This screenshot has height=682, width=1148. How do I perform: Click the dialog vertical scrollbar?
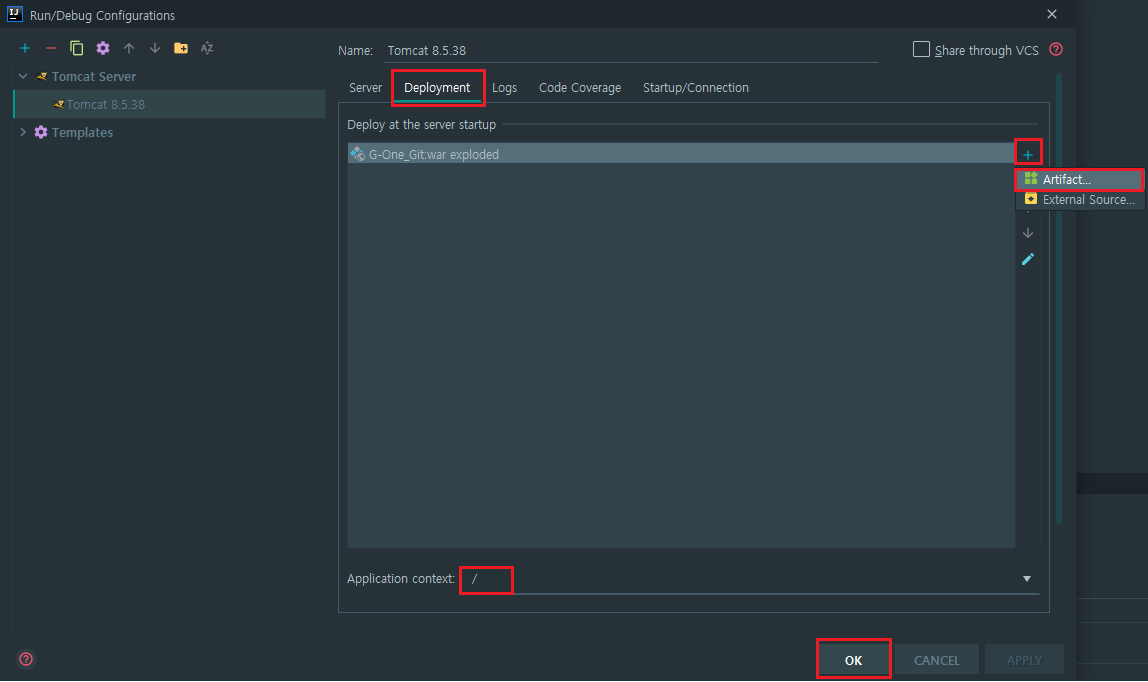(1059, 299)
